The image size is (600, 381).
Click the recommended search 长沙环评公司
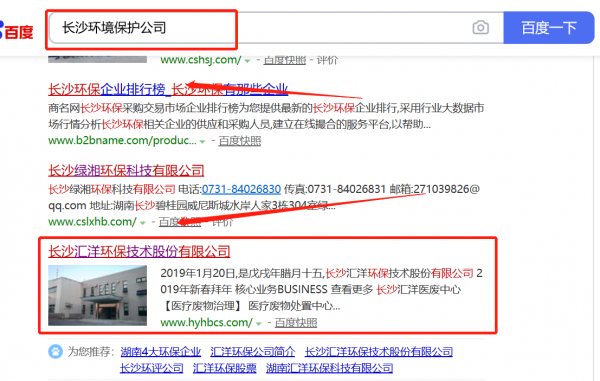click(x=152, y=368)
